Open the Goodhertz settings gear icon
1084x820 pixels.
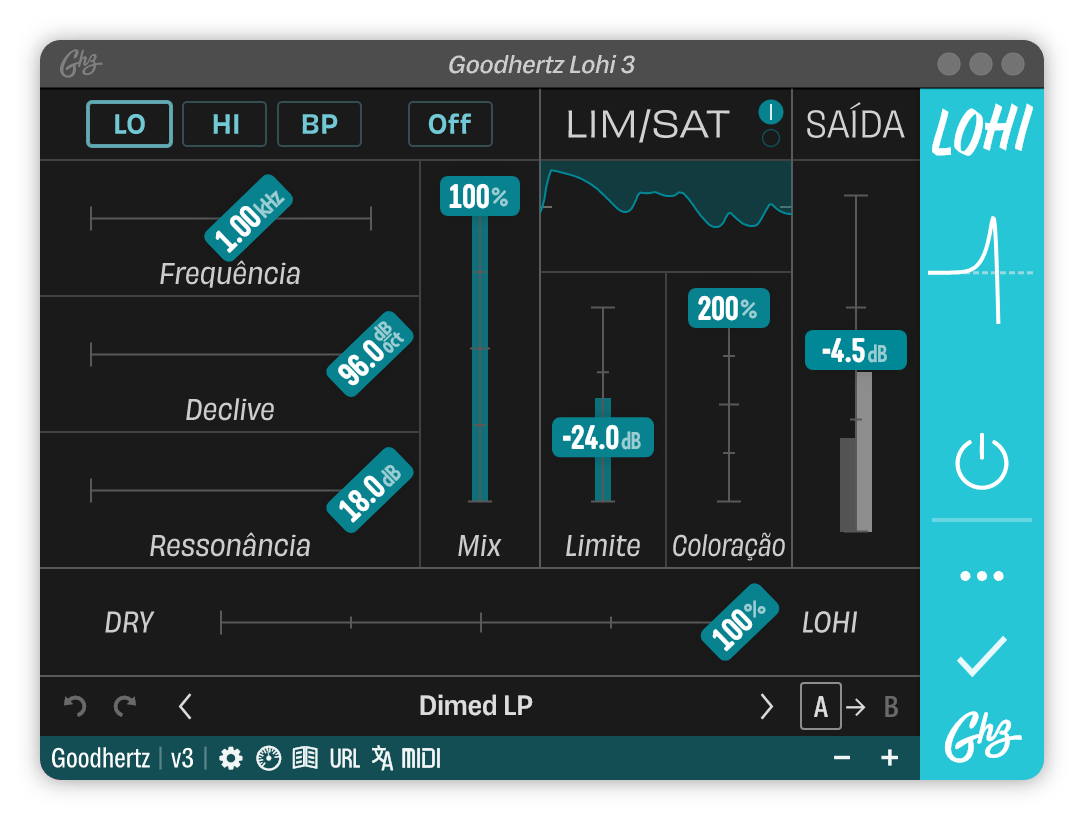tap(231, 758)
